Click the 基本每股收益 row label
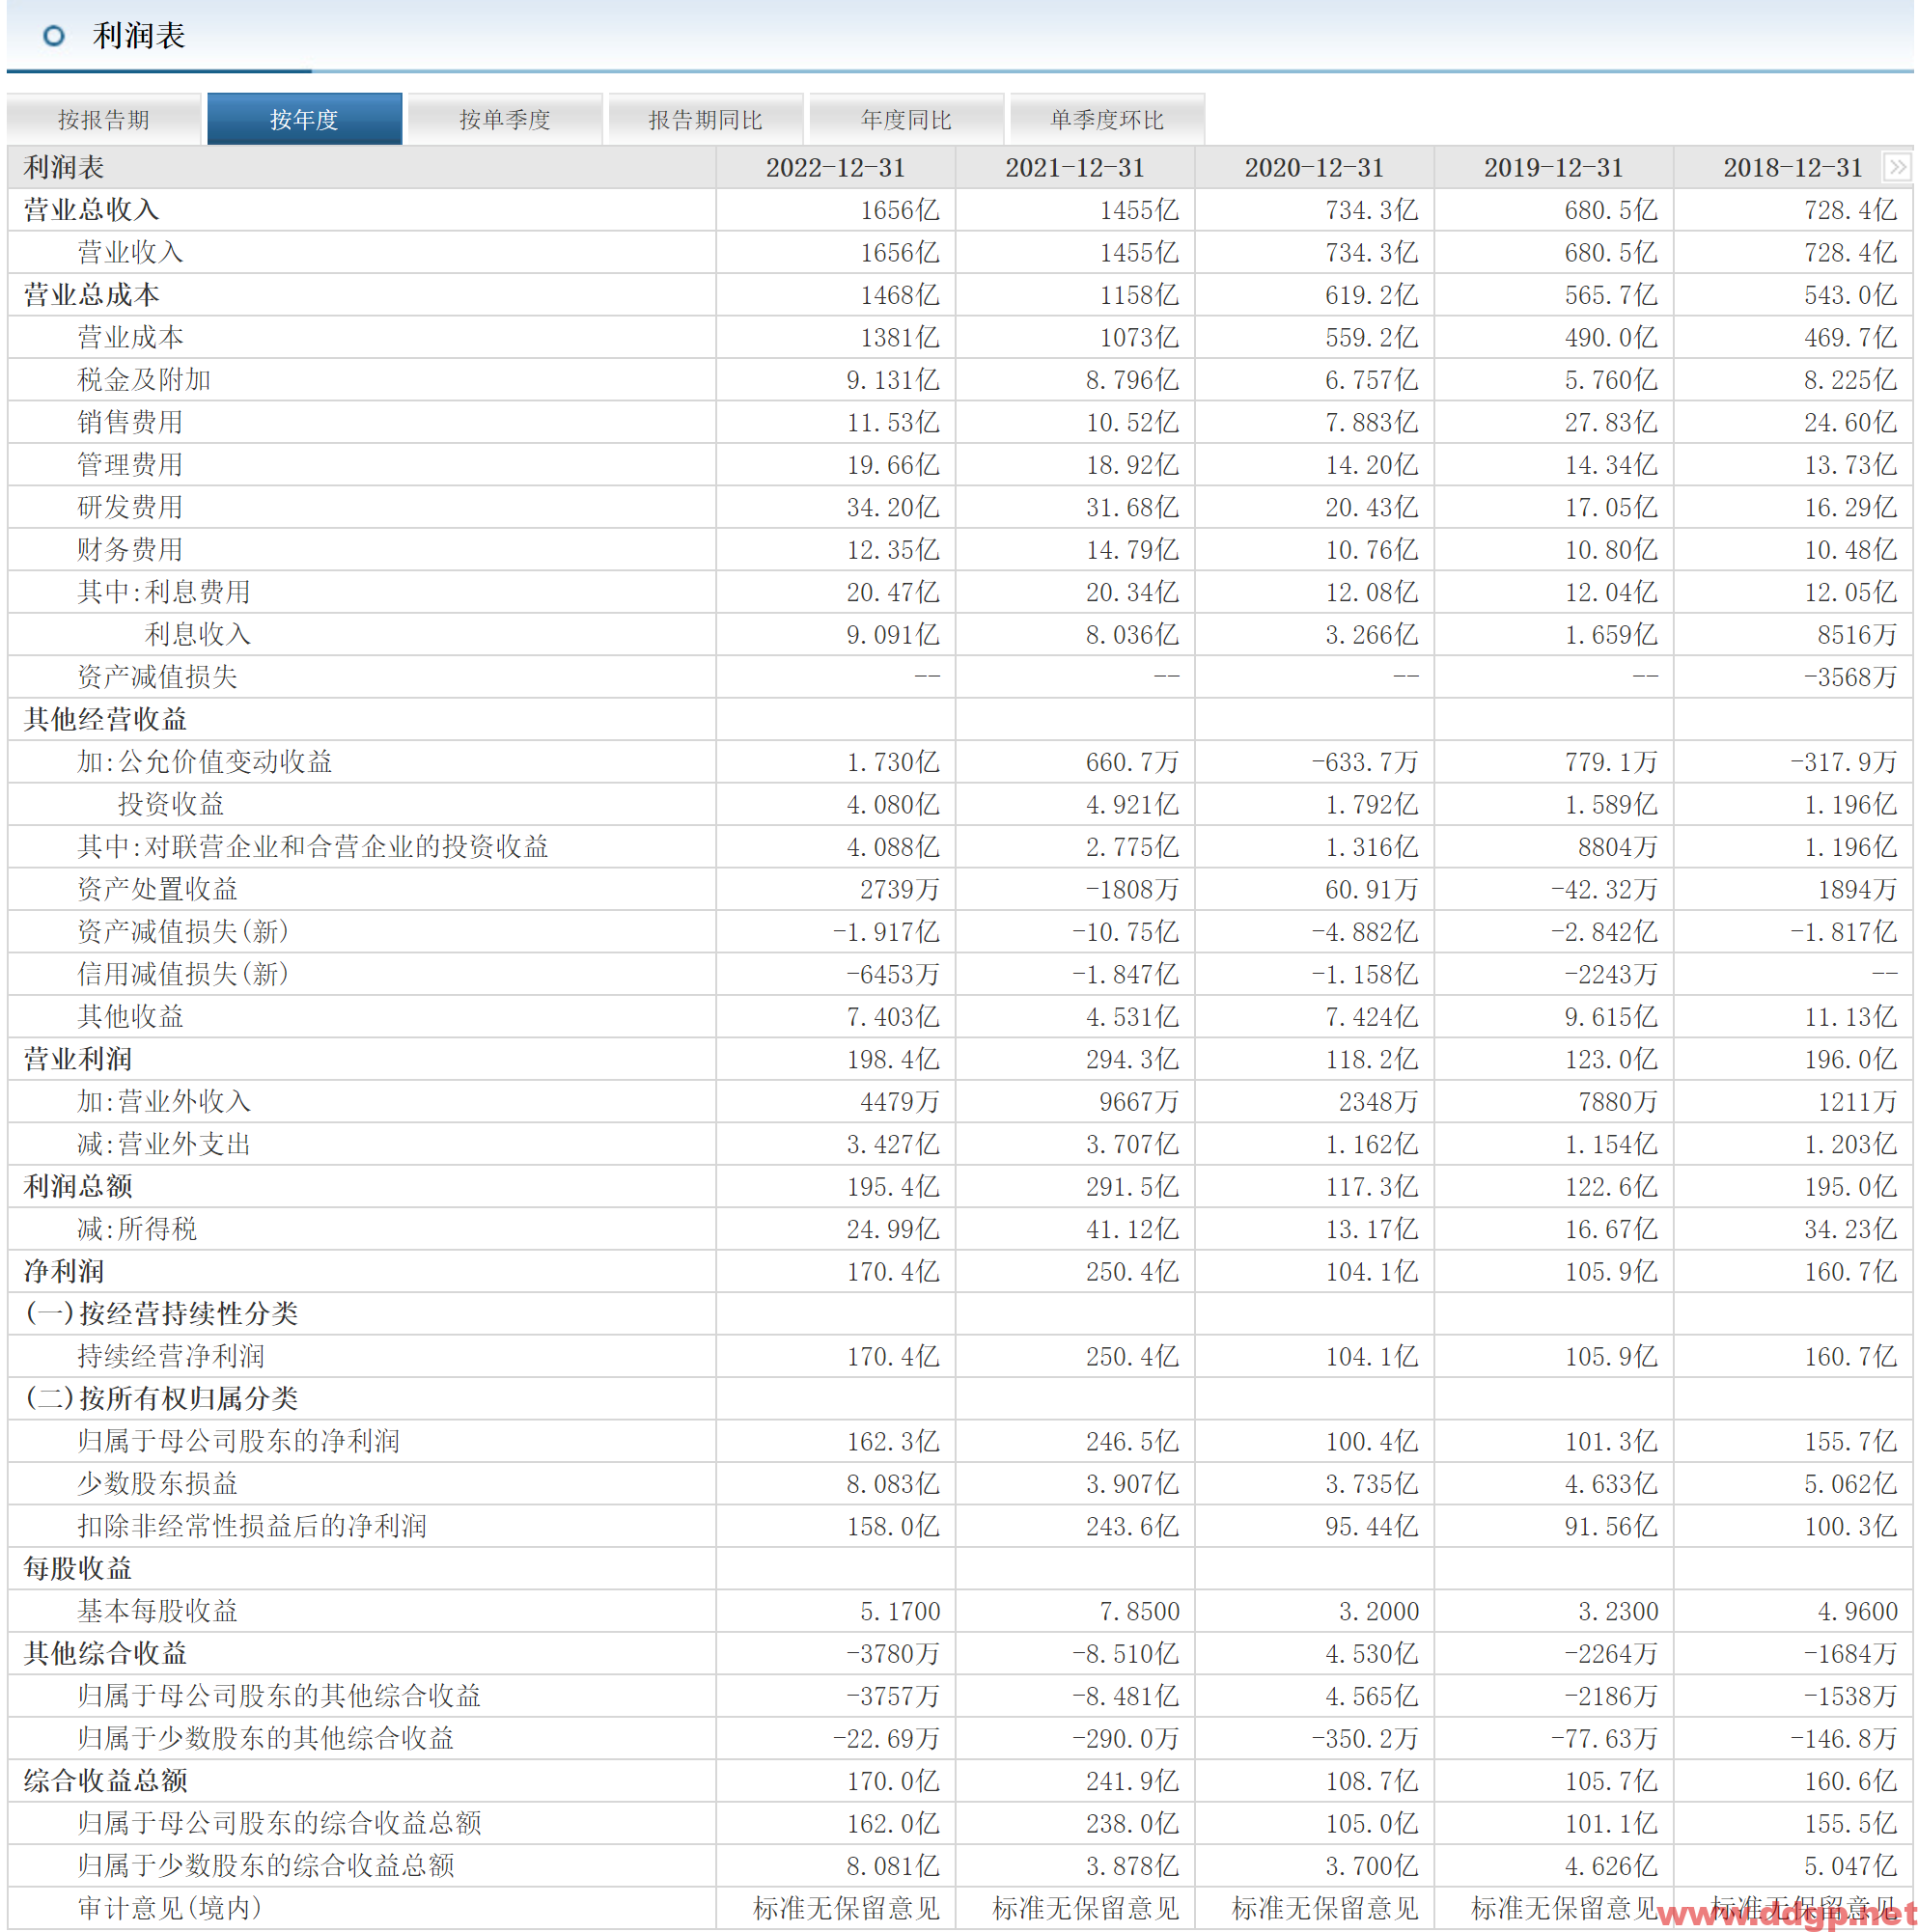The width and height of the screenshot is (1918, 1932). [x=157, y=1611]
